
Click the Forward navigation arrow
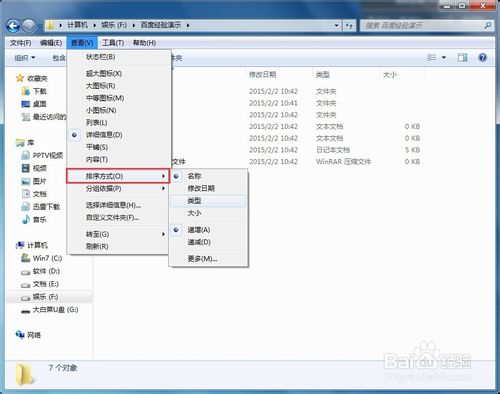tap(29, 26)
